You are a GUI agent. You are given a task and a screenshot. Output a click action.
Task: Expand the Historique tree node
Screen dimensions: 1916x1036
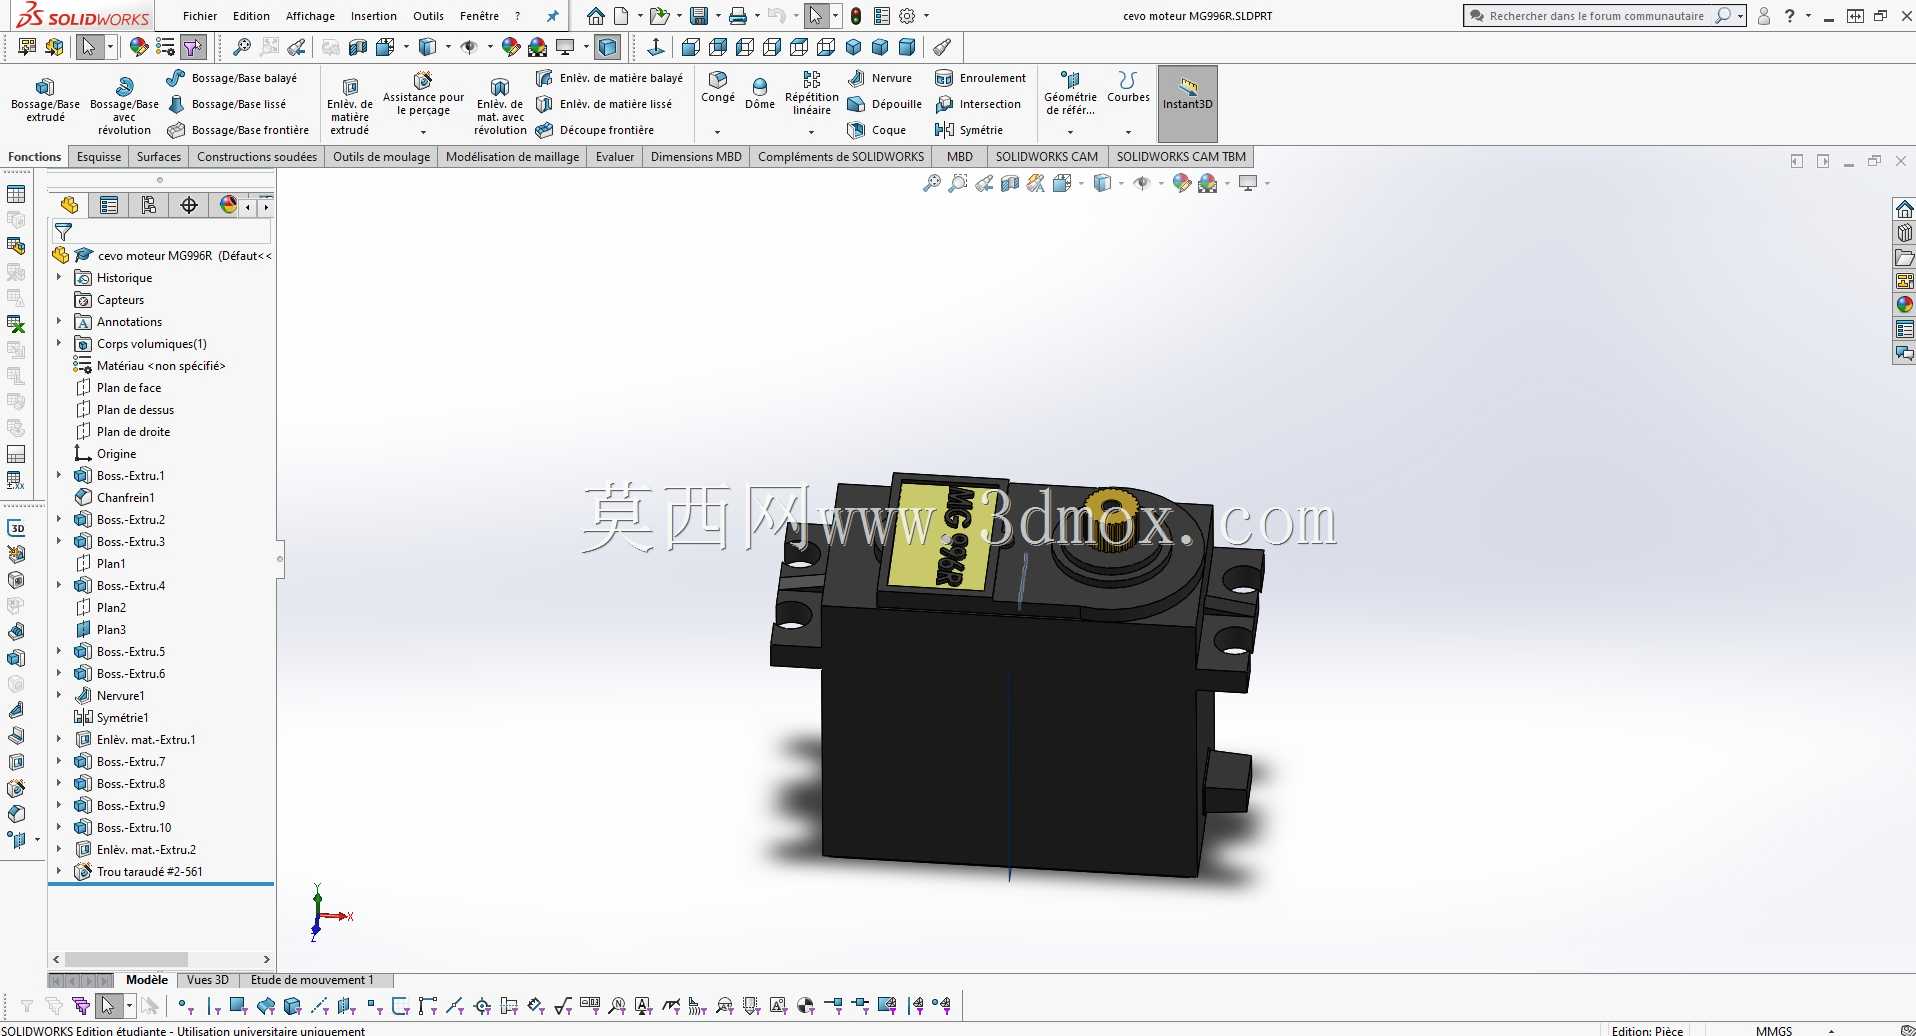[59, 278]
